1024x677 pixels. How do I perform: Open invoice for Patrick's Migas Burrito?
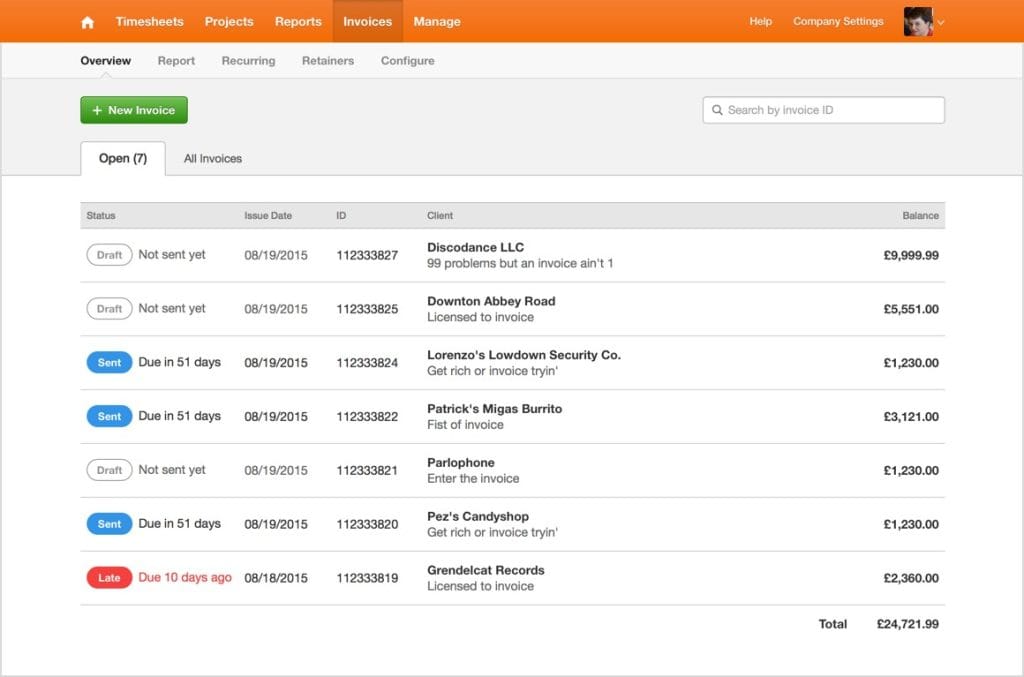[x=494, y=409]
